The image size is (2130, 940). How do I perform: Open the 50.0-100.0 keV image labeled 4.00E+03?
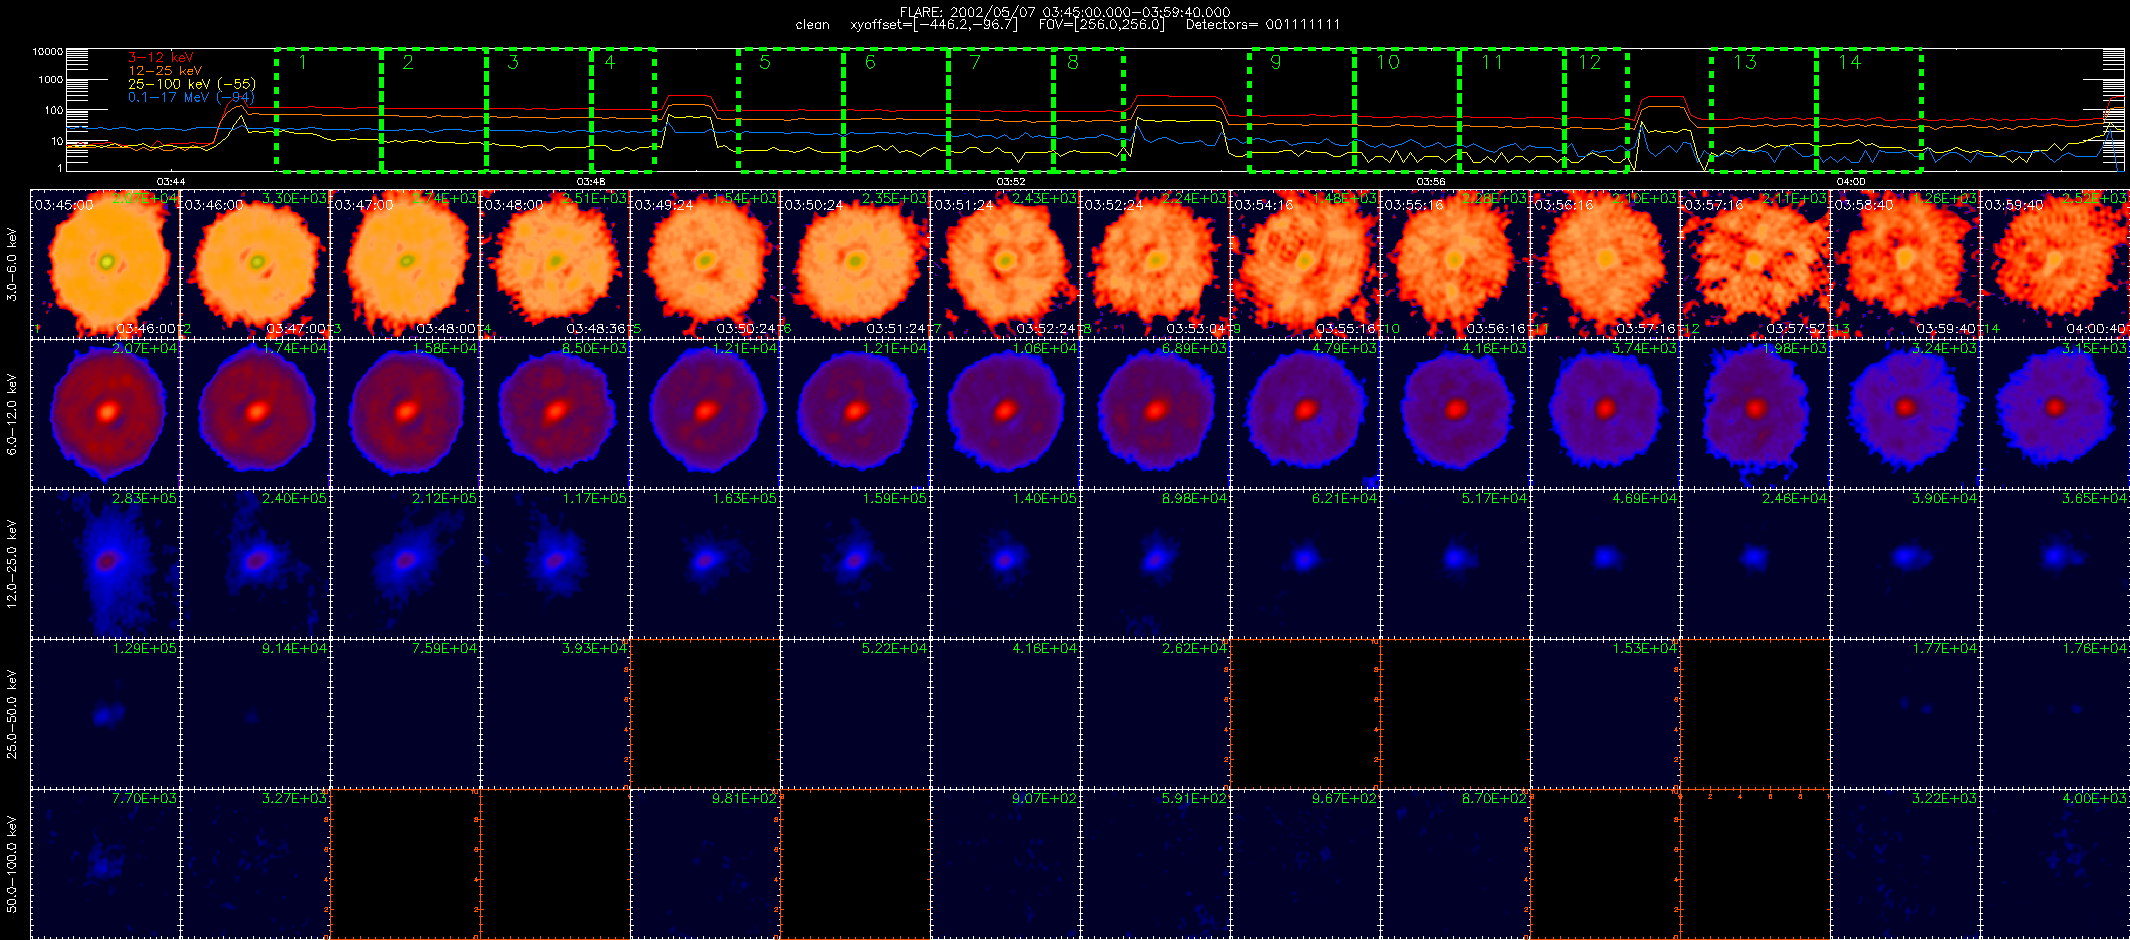[2055, 863]
